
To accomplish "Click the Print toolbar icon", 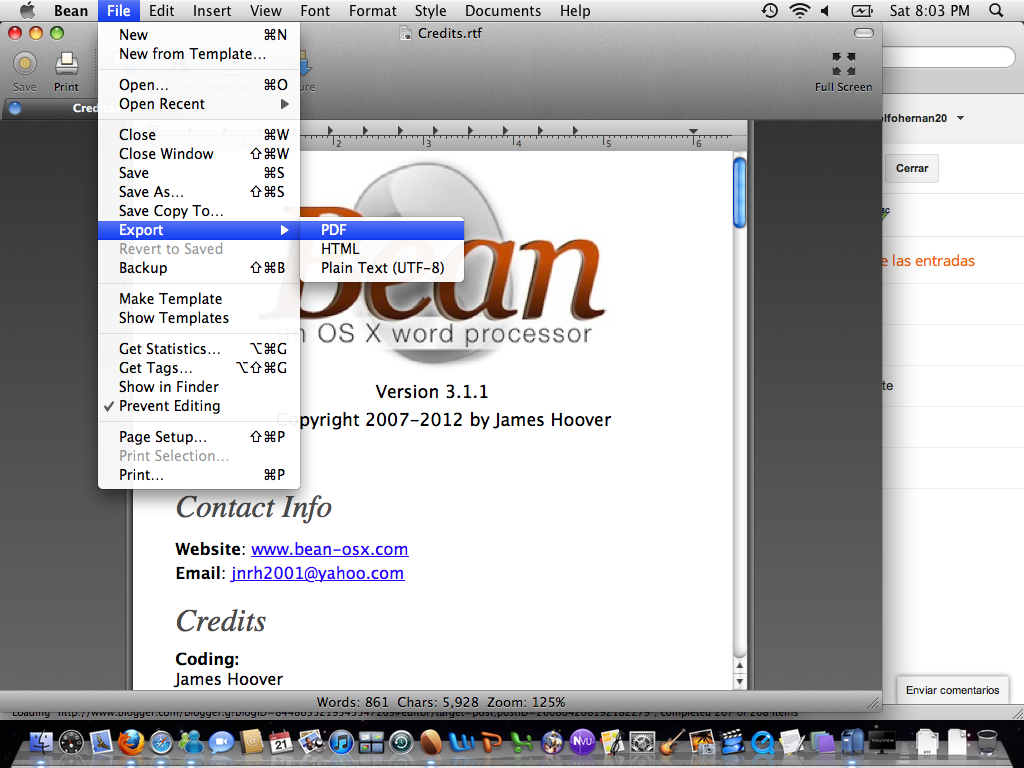I will 66,64.
